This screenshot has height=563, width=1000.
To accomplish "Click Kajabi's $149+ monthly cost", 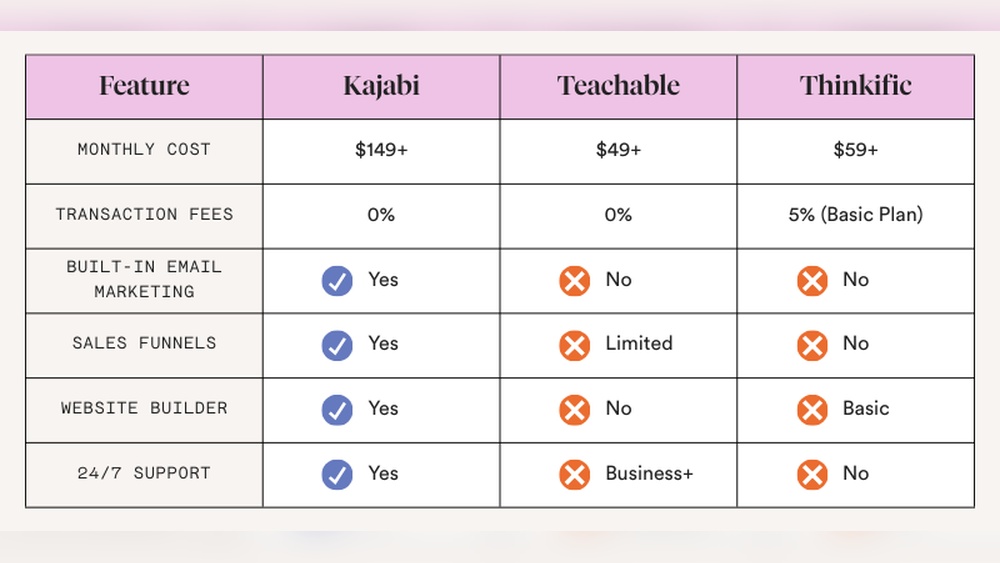I will point(381,150).
